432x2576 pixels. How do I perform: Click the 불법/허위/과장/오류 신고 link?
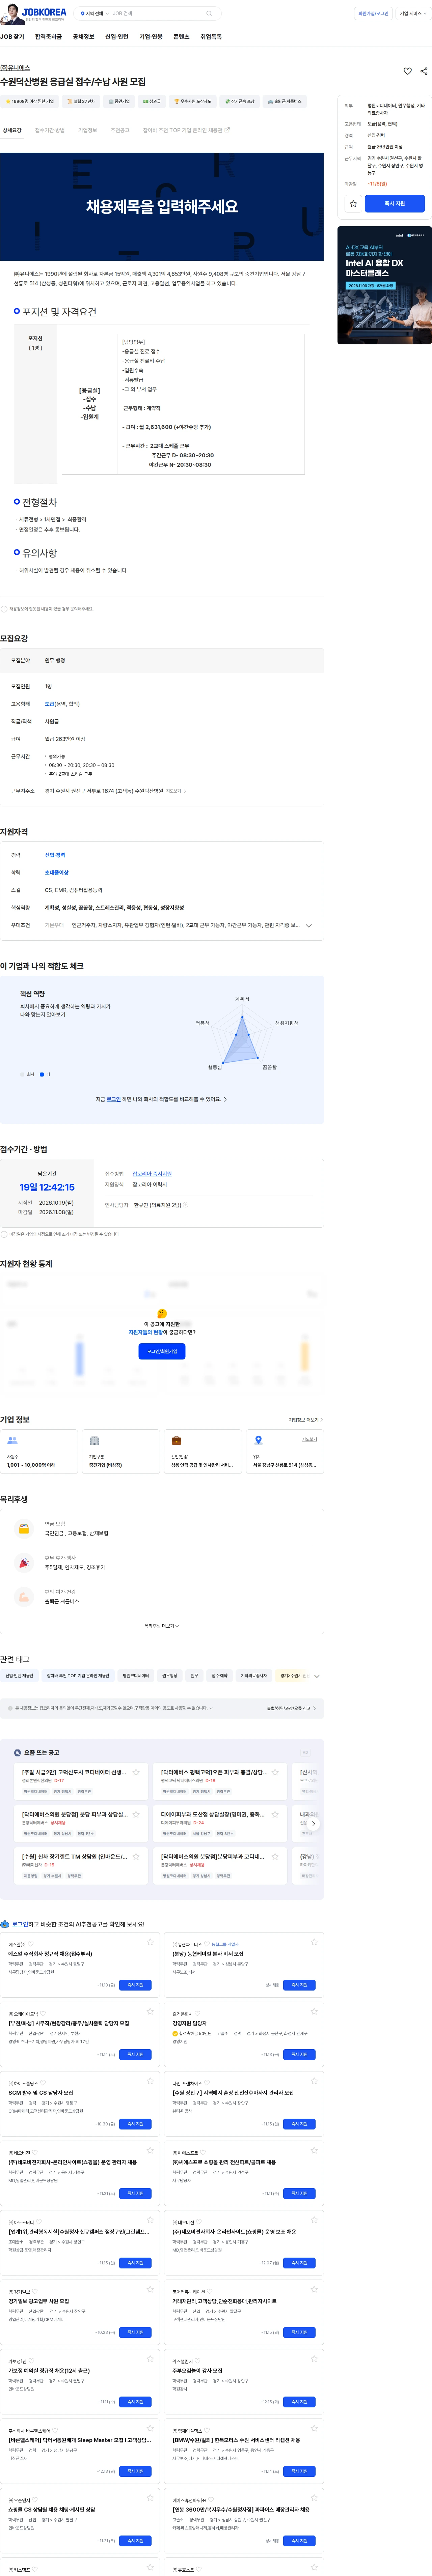point(291,1708)
